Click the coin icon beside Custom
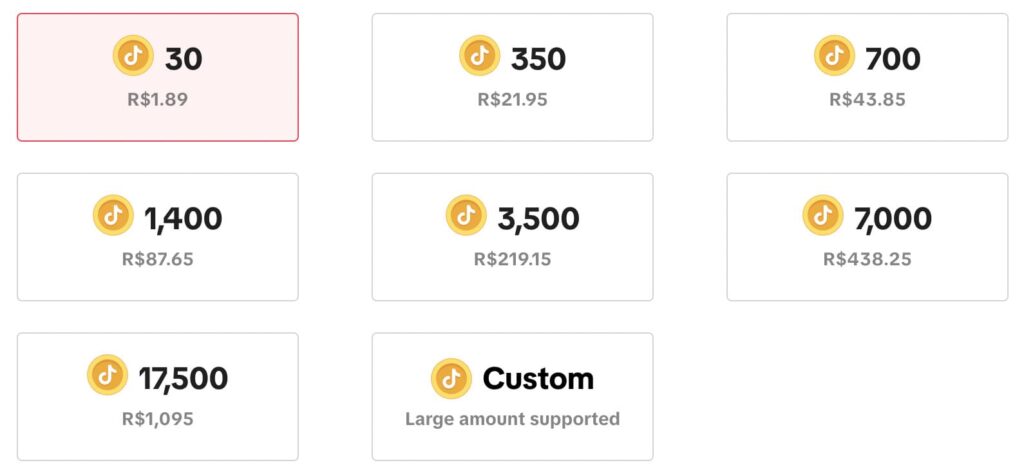 451,379
